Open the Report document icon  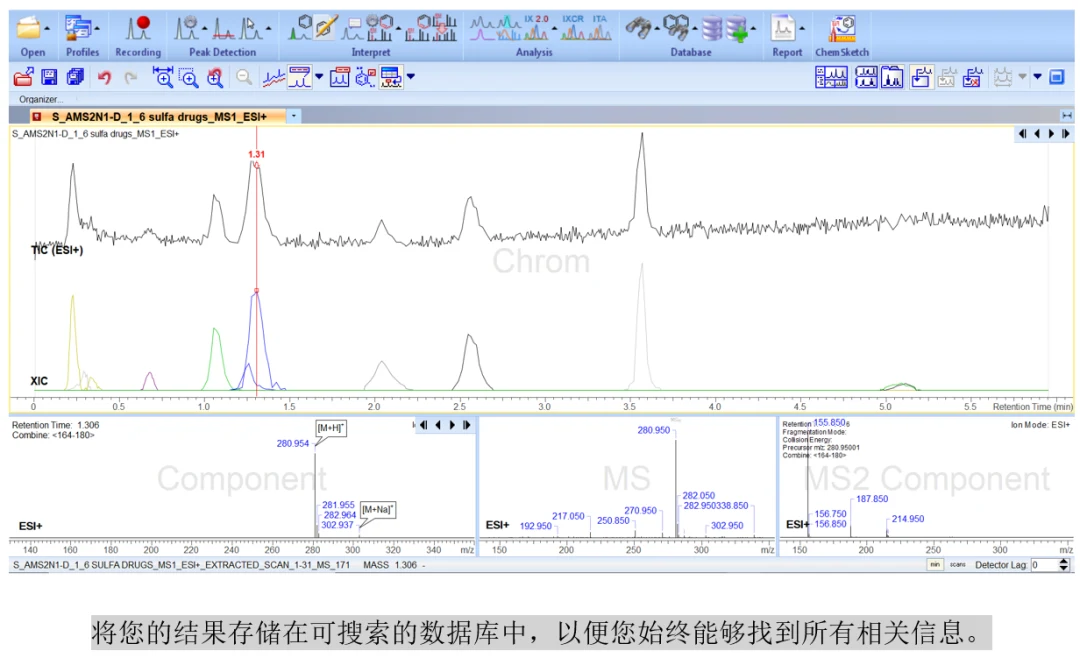pyautogui.click(x=783, y=29)
